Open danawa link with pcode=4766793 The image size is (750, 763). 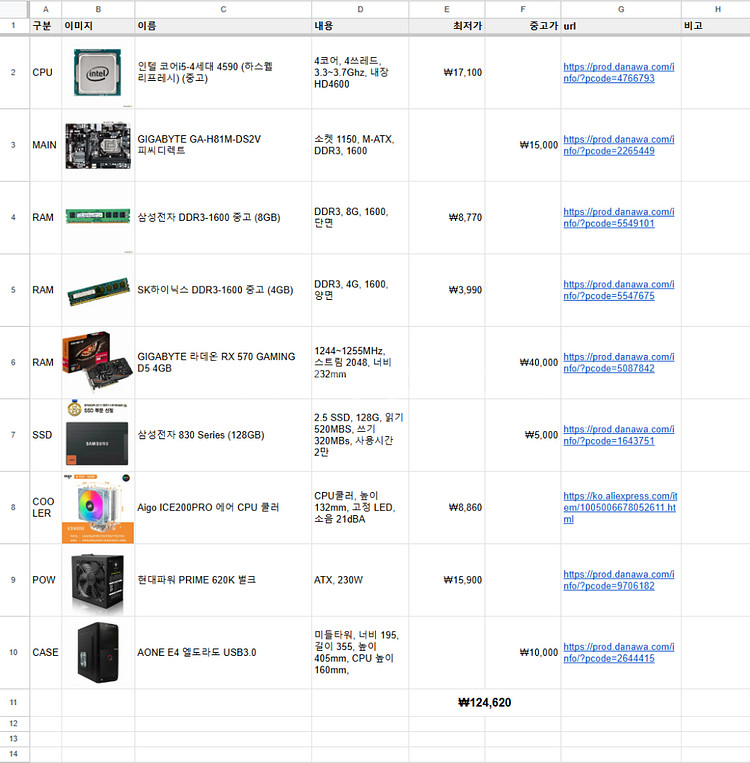click(x=619, y=73)
